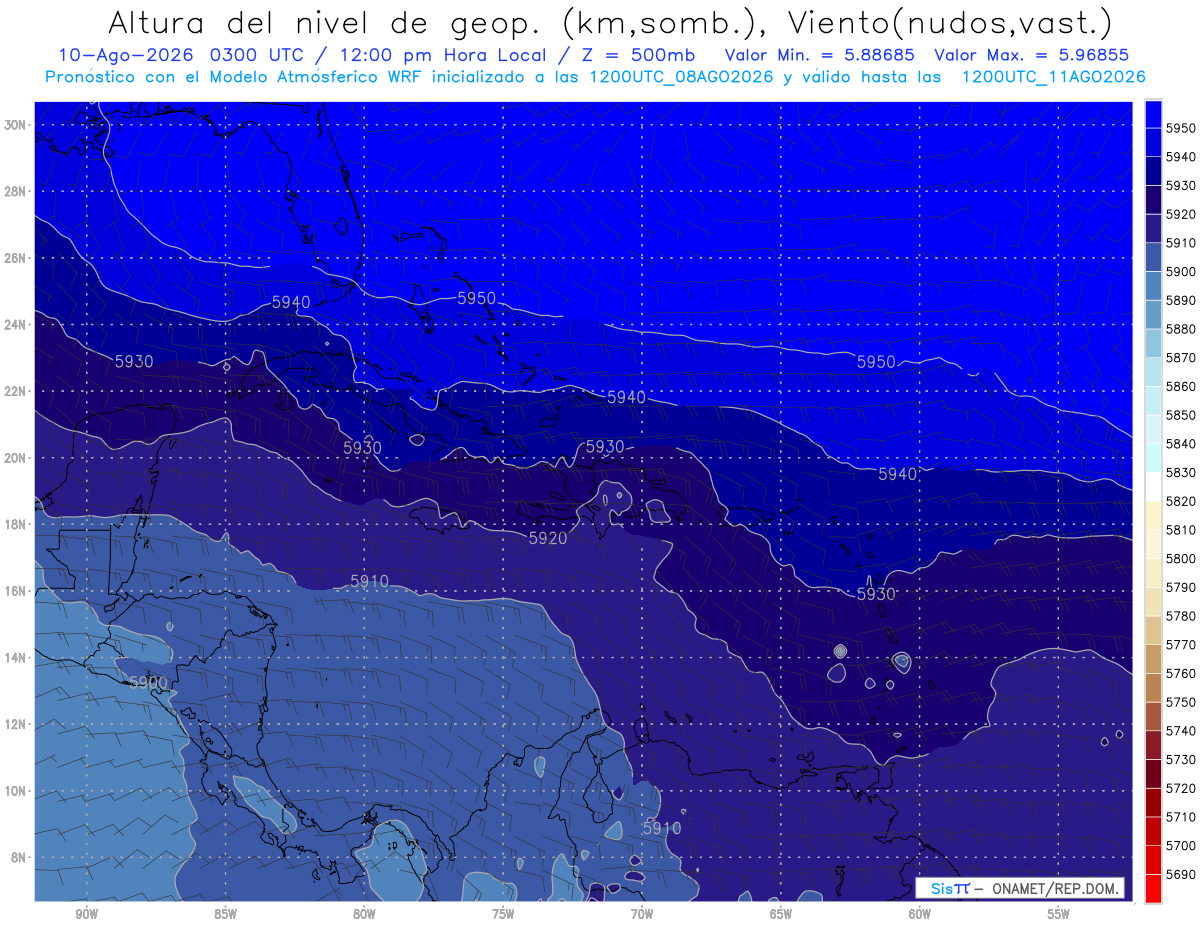Pick the tan legend swatch between 5770 and 5780
Image resolution: width=1200 pixels, height=927 pixels.
[x=1153, y=630]
